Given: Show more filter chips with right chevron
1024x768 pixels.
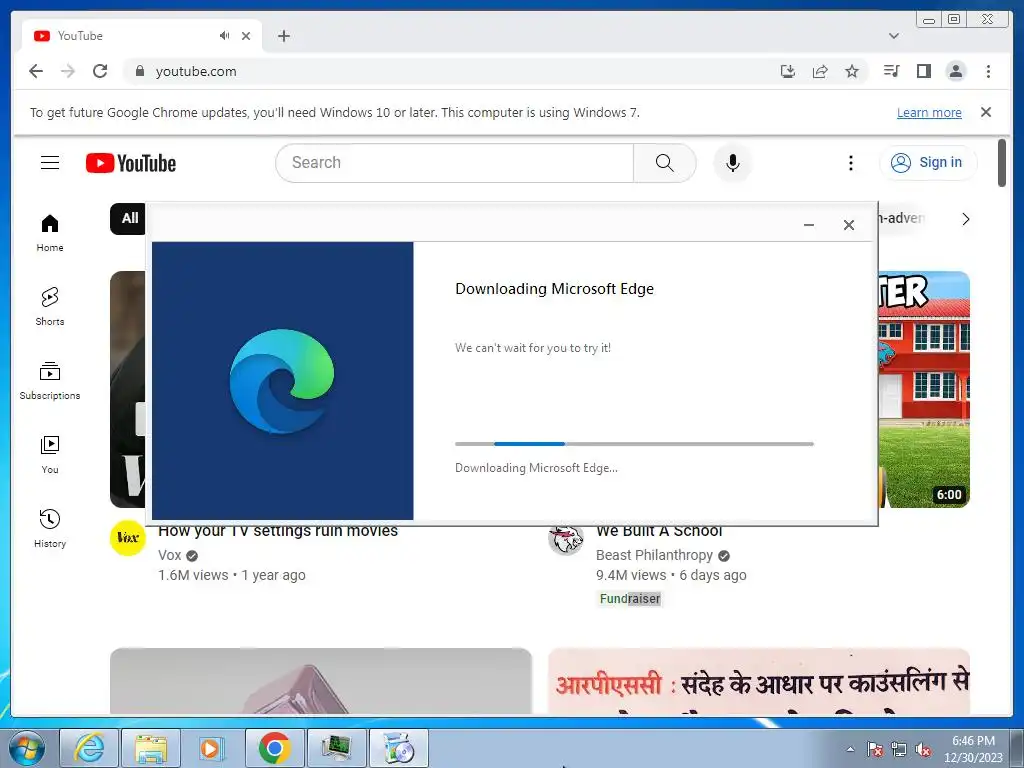Looking at the screenshot, I should [966, 219].
